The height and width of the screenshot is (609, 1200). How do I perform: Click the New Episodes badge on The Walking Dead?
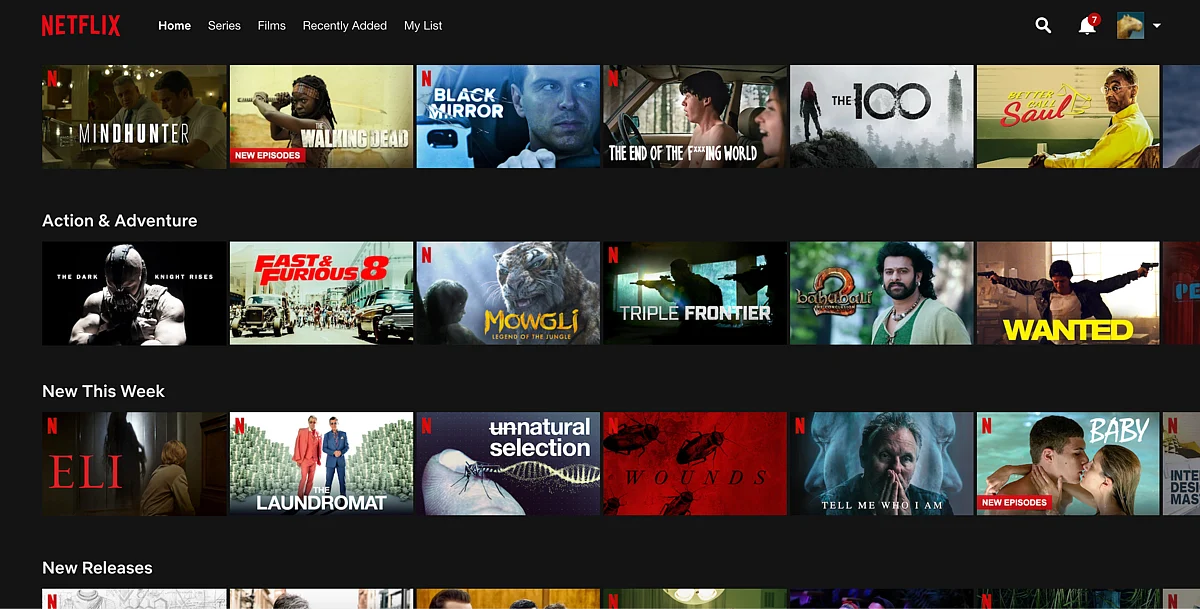(267, 156)
